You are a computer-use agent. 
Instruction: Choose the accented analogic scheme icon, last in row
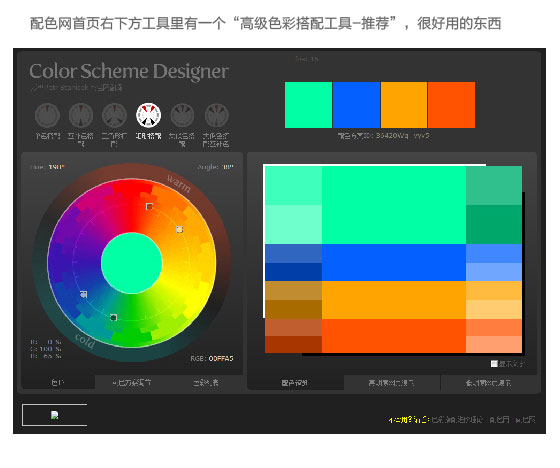click(x=216, y=115)
